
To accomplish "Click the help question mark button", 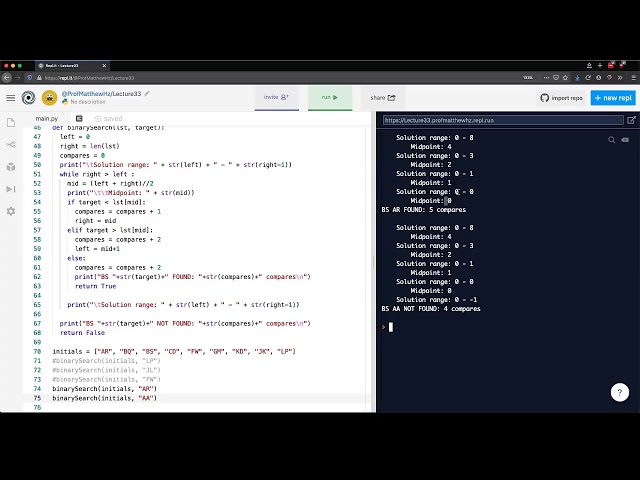I will [x=620, y=393].
